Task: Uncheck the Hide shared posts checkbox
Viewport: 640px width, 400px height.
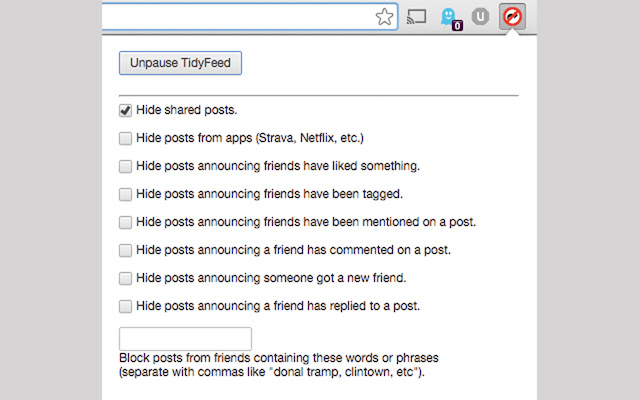Action: point(125,110)
